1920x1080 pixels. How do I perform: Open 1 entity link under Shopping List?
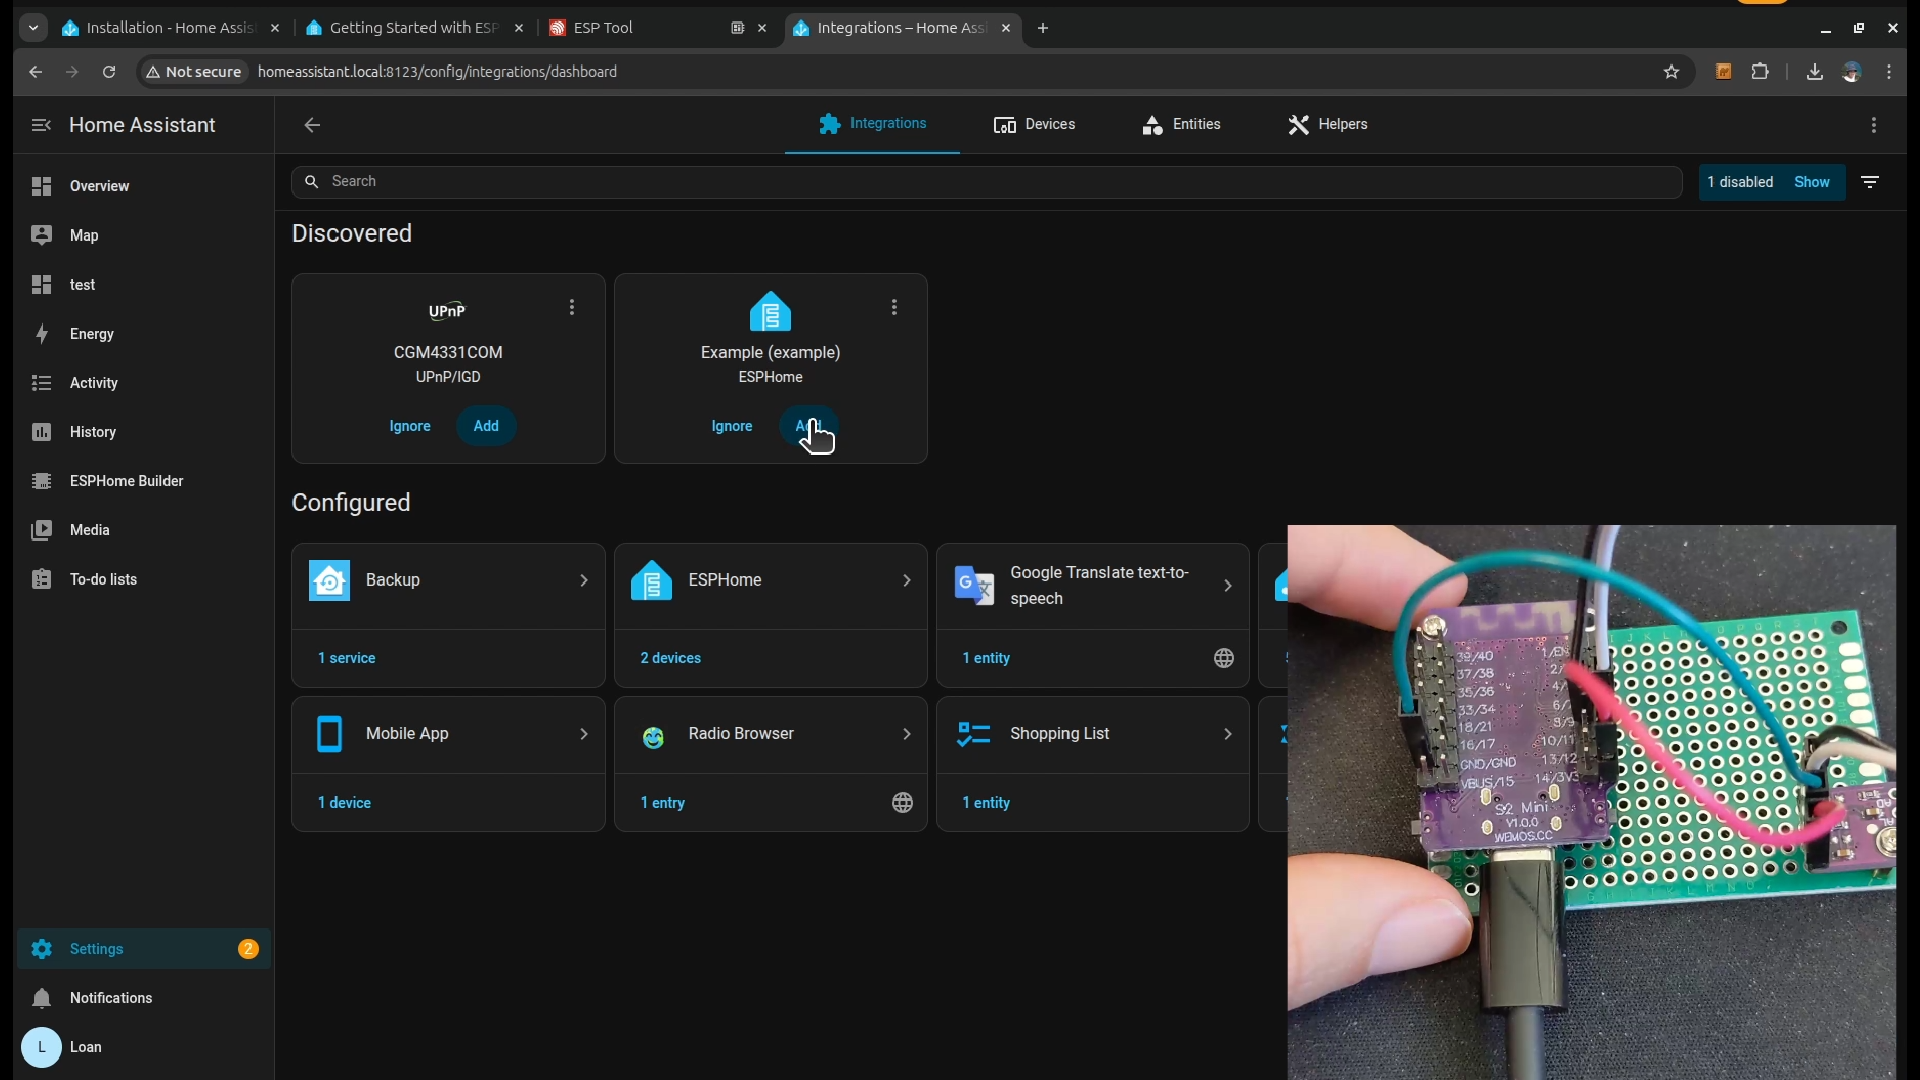pos(986,803)
